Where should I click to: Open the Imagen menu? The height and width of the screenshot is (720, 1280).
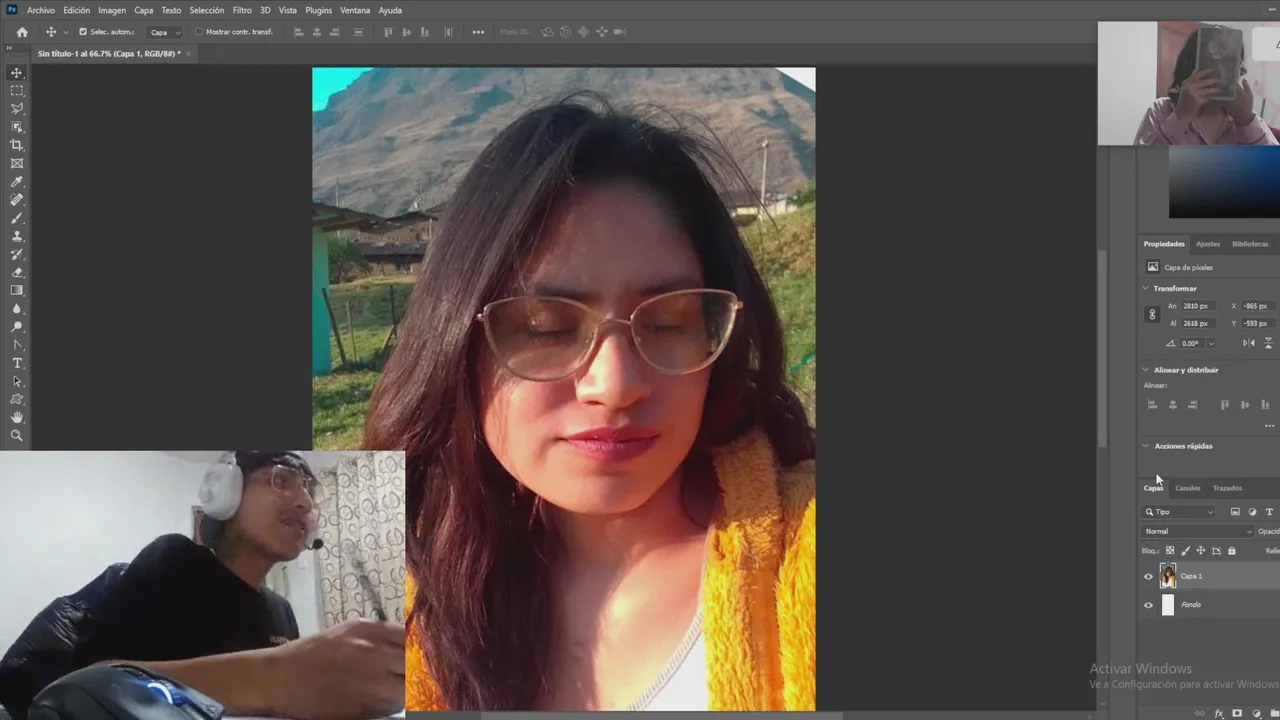coord(112,10)
